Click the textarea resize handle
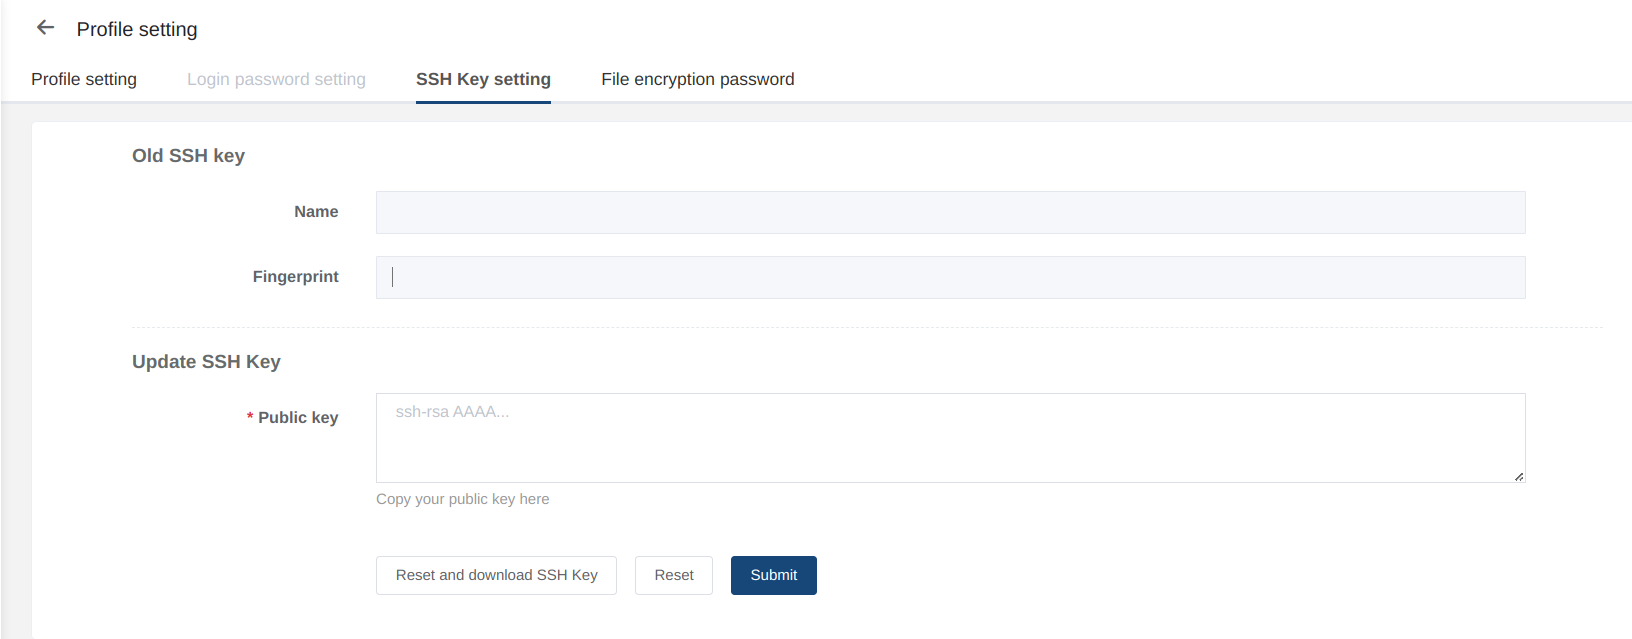Image resolution: width=1632 pixels, height=639 pixels. tap(1518, 476)
